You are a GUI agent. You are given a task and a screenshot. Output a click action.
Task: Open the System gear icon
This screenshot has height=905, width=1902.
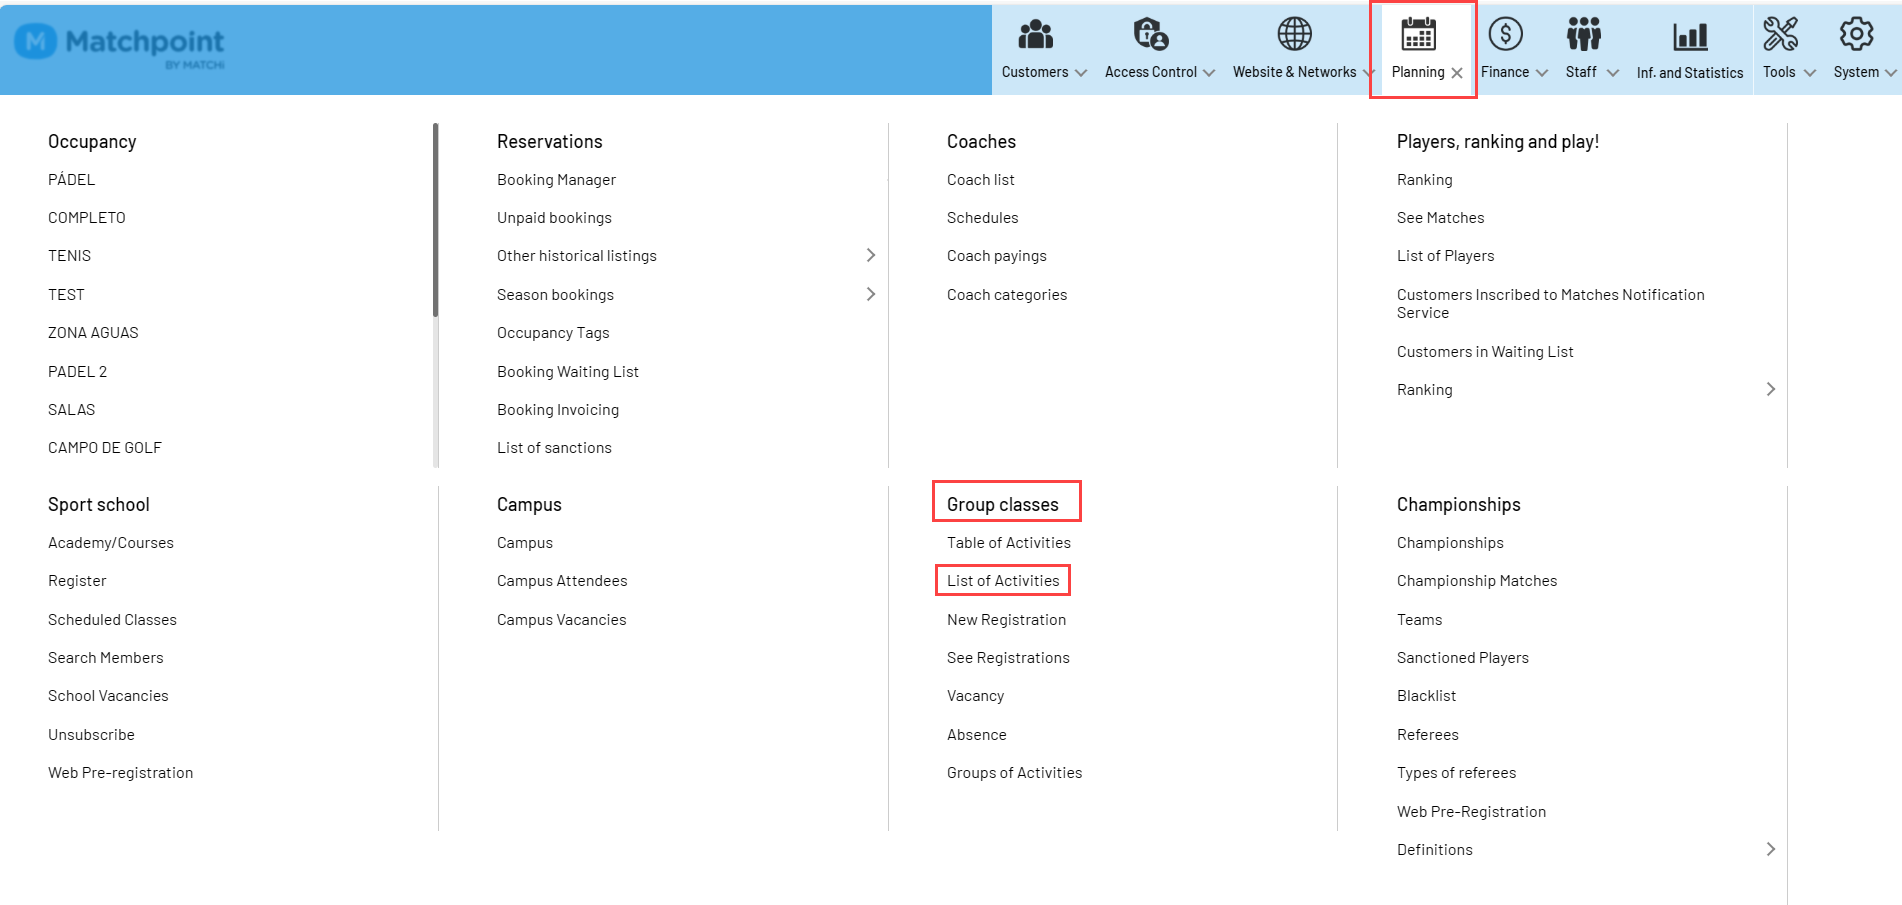(x=1858, y=34)
